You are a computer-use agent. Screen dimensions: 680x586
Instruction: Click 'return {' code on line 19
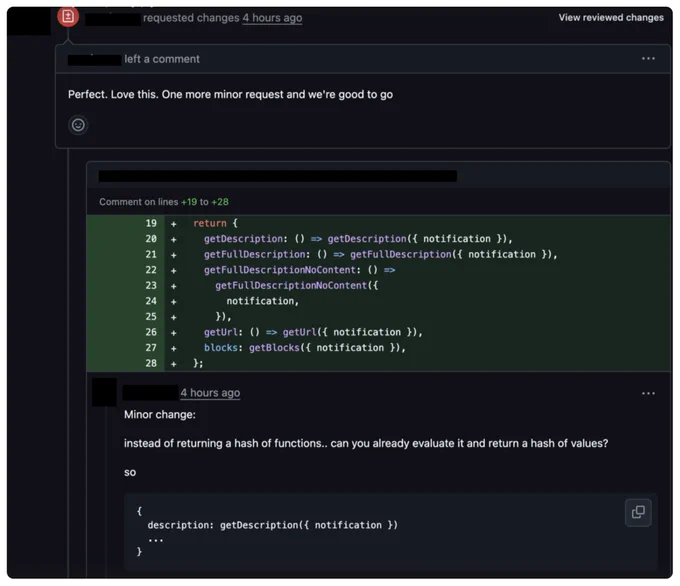coord(215,223)
